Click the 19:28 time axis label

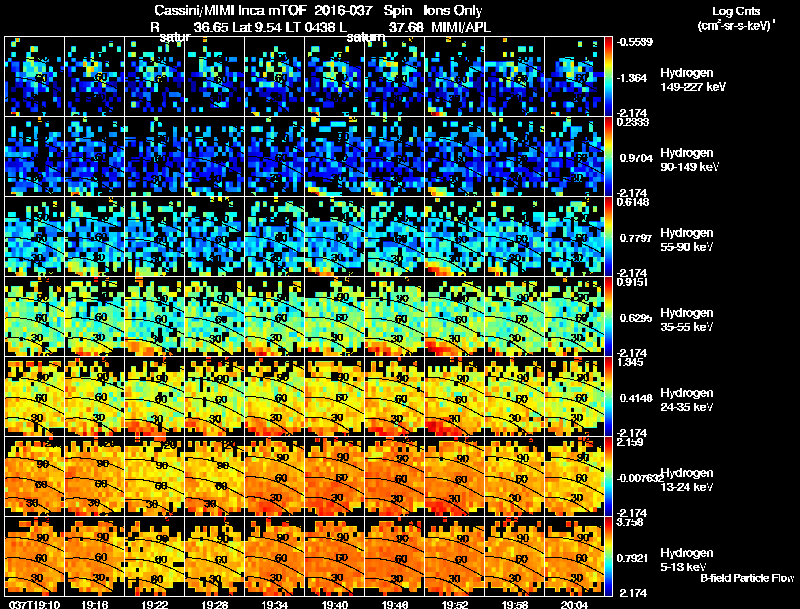pos(214,604)
